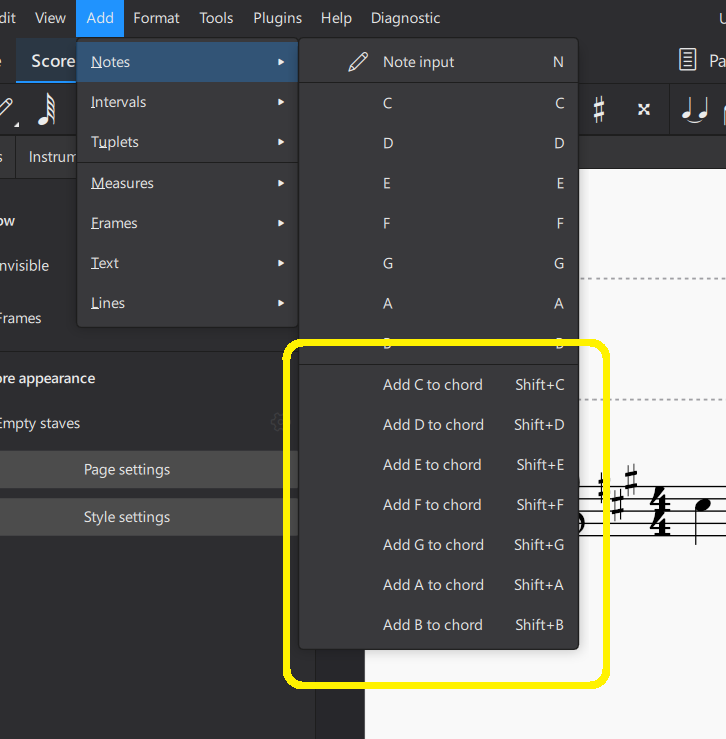Select Add B to chord
This screenshot has height=739, width=726.
438,625
